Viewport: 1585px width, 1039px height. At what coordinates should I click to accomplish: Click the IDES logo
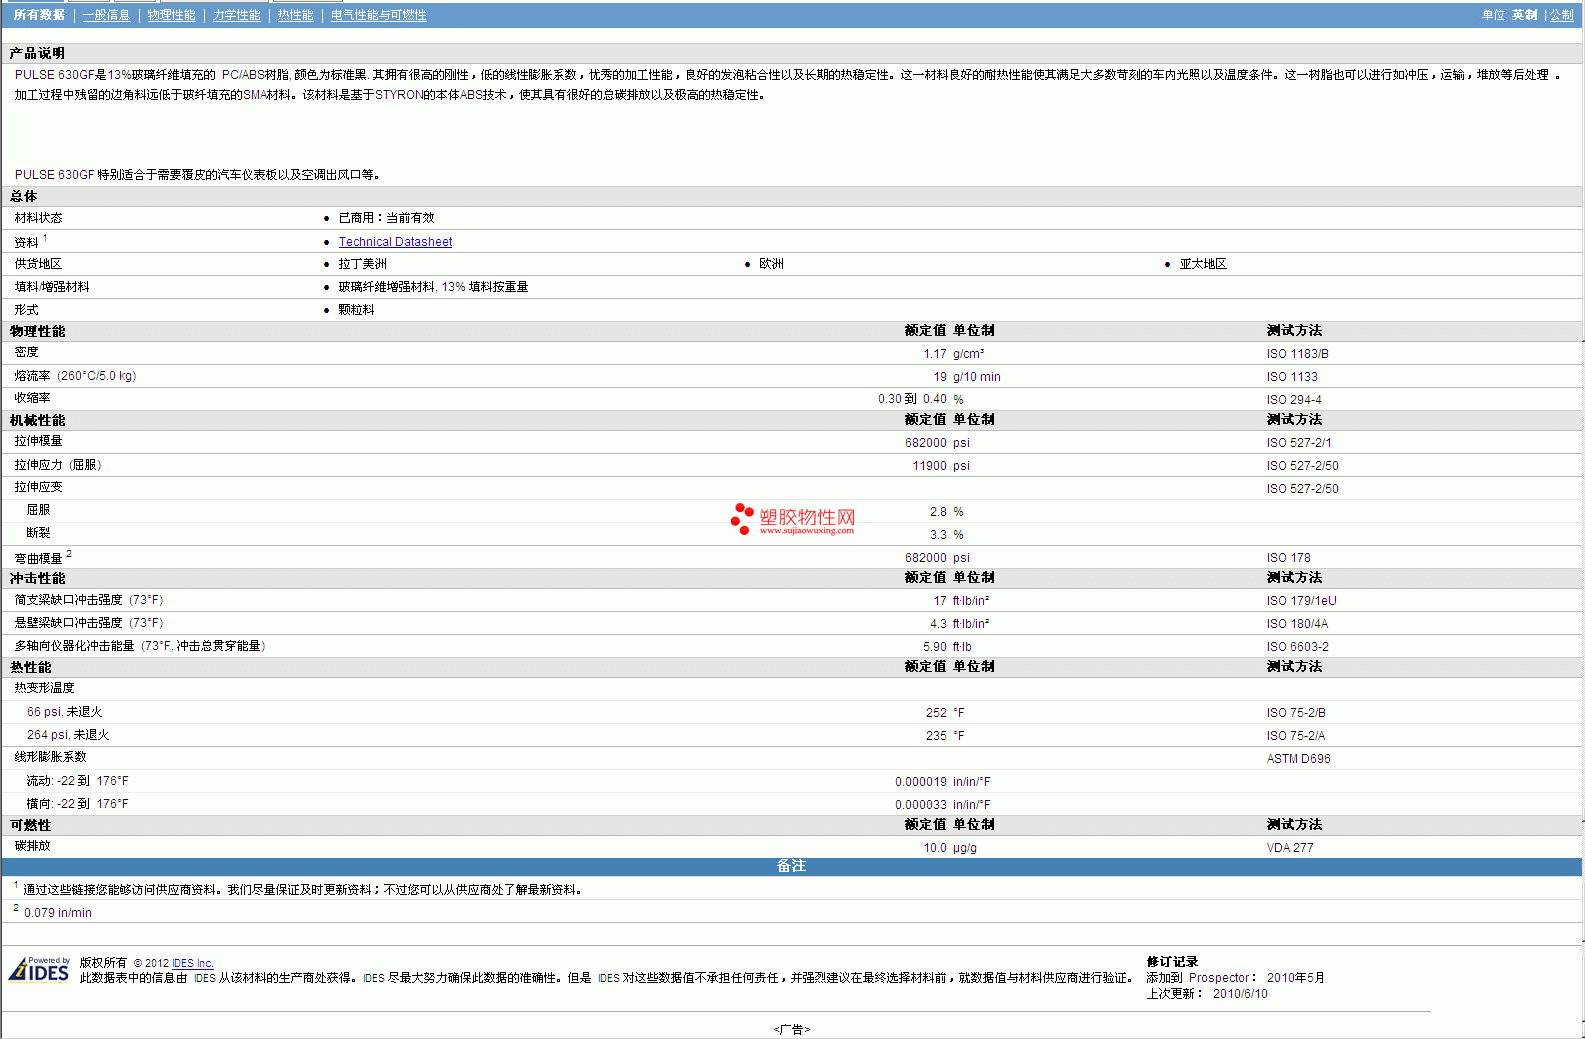tap(39, 969)
